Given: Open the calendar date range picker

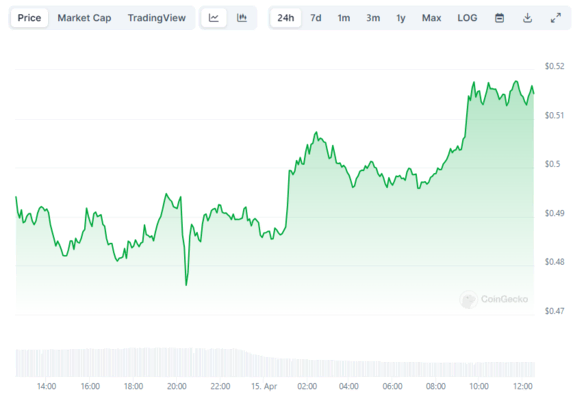Looking at the screenshot, I should 499,18.
